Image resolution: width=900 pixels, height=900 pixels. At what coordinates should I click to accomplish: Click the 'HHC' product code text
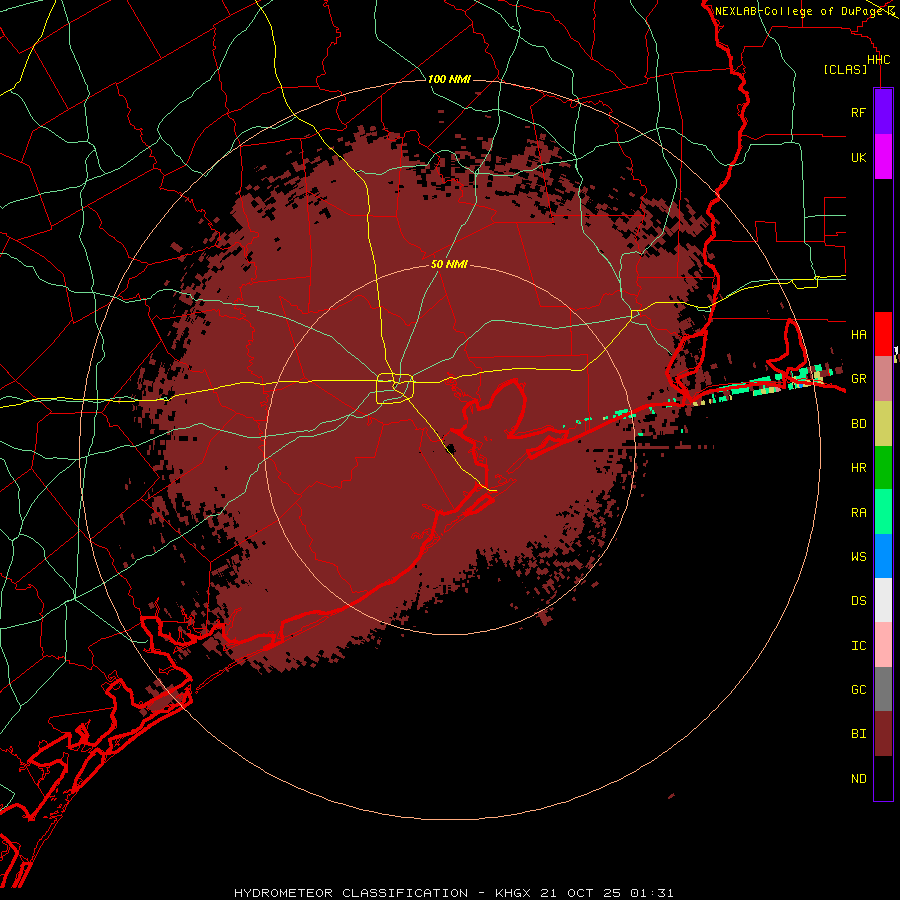point(878,60)
